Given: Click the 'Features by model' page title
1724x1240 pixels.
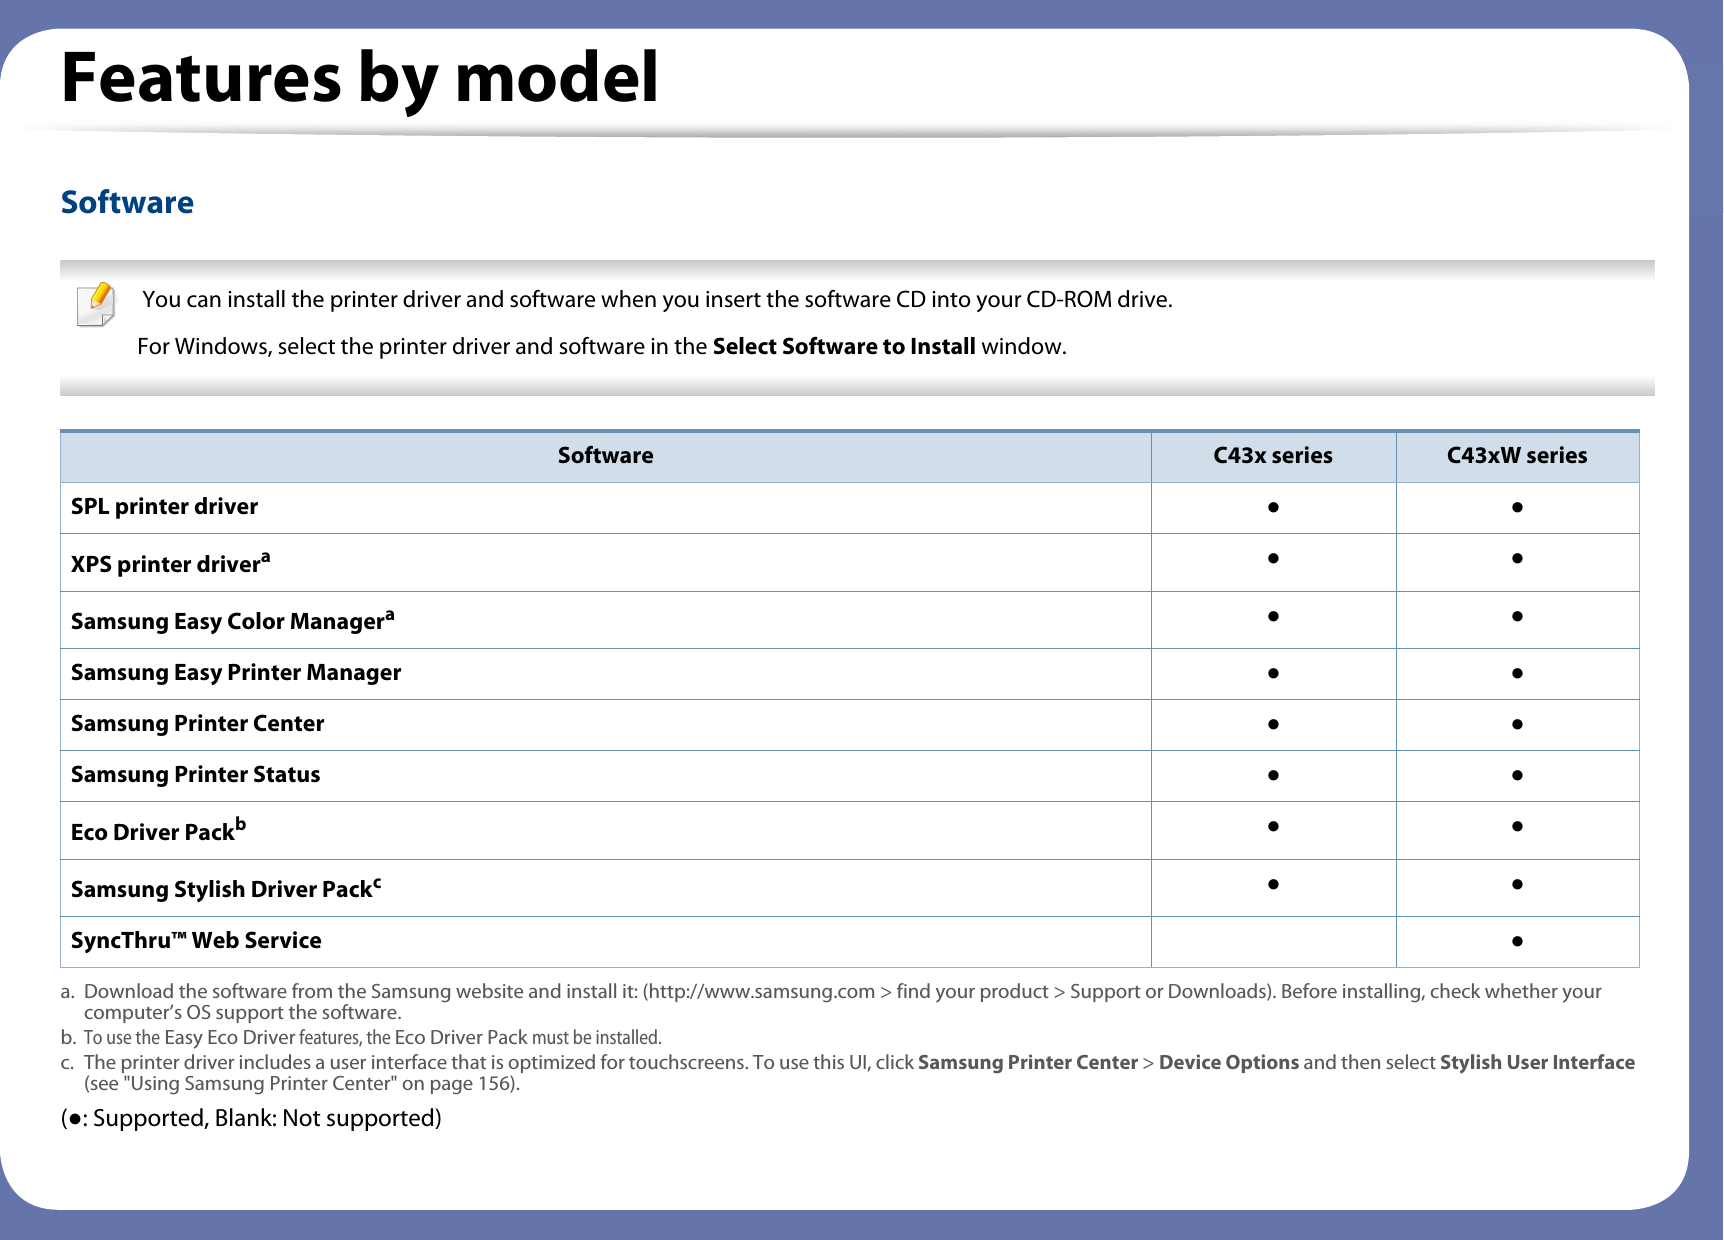Looking at the screenshot, I should (360, 78).
